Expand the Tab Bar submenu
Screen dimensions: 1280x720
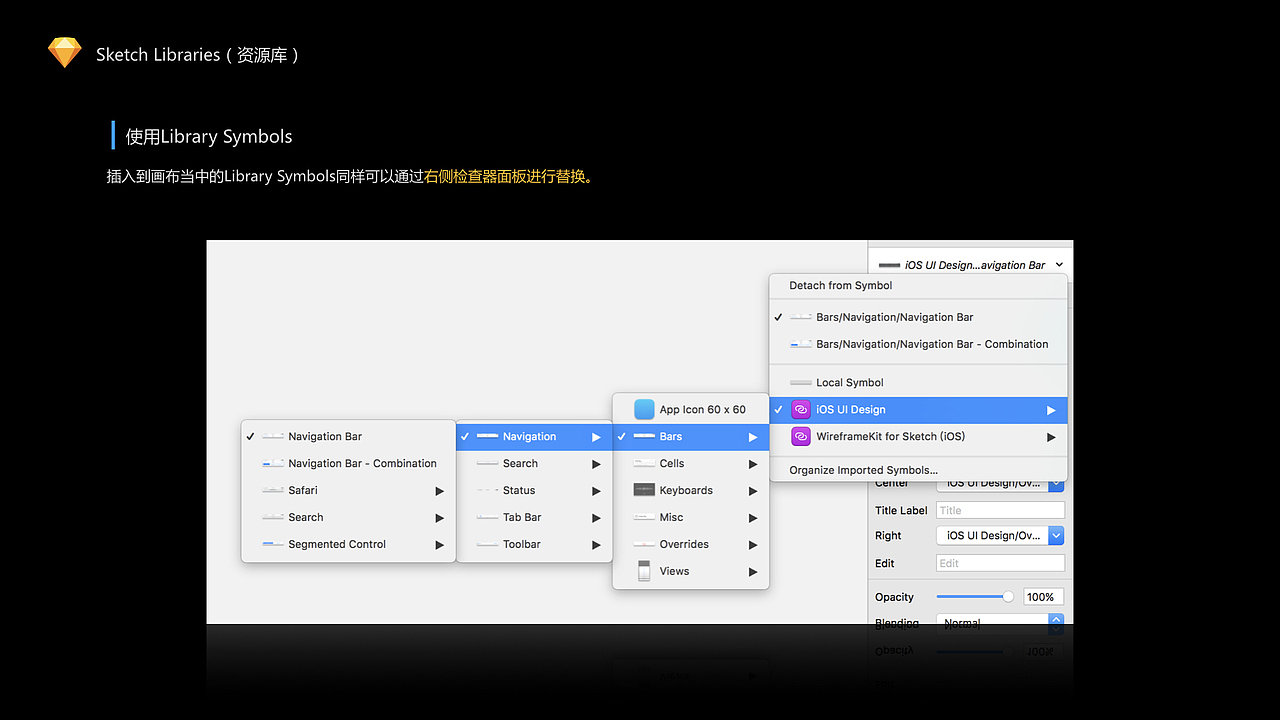tap(534, 517)
